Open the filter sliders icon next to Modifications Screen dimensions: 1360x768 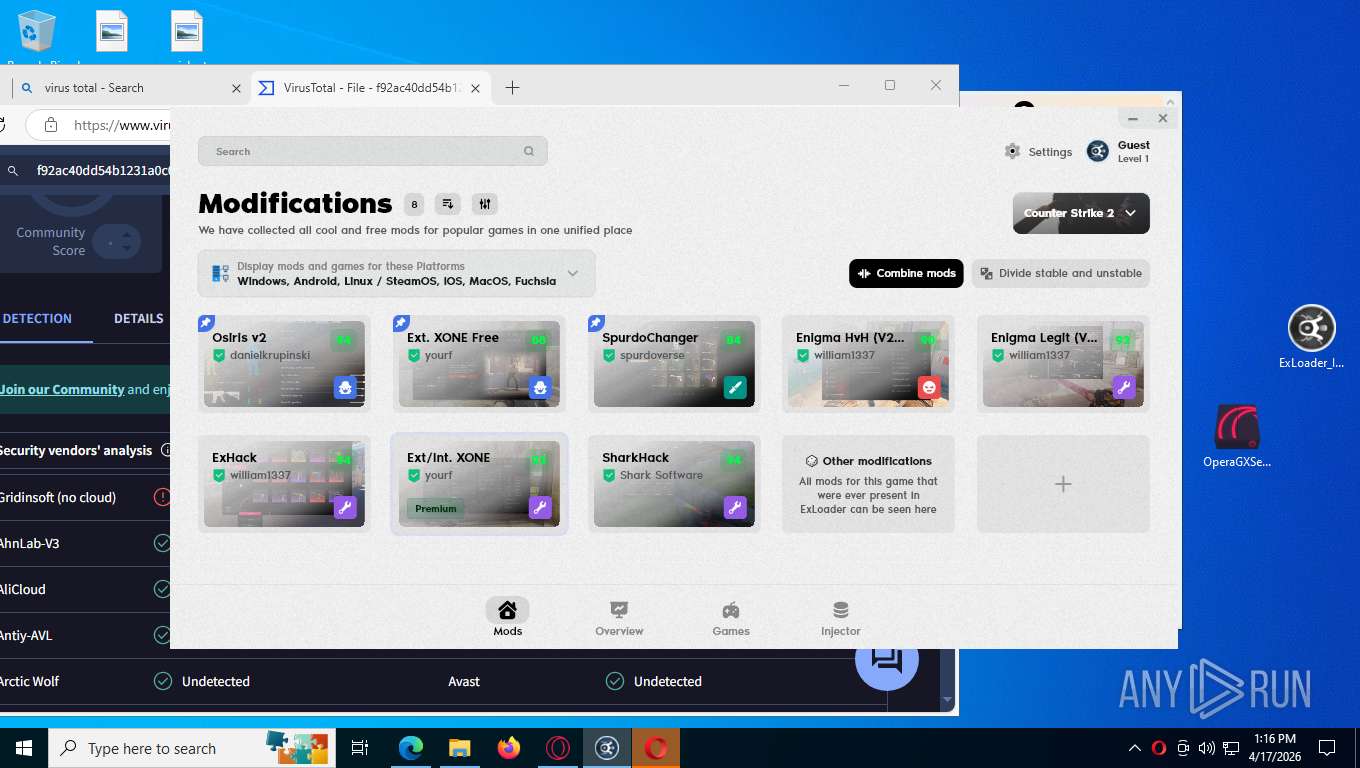pyautogui.click(x=485, y=204)
